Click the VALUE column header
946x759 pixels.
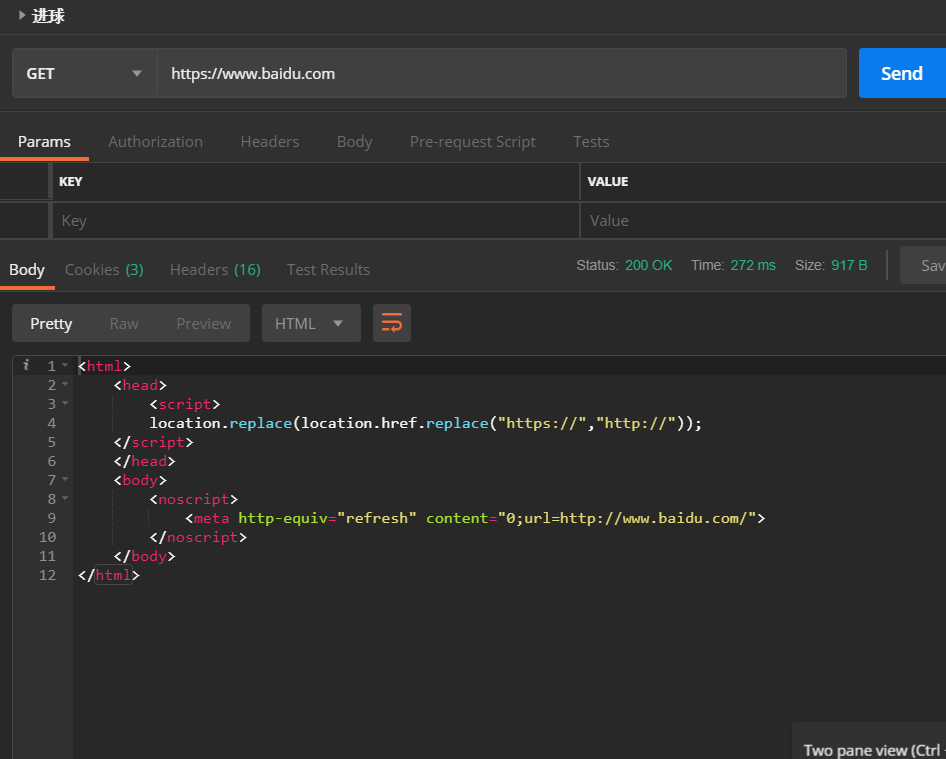(608, 182)
